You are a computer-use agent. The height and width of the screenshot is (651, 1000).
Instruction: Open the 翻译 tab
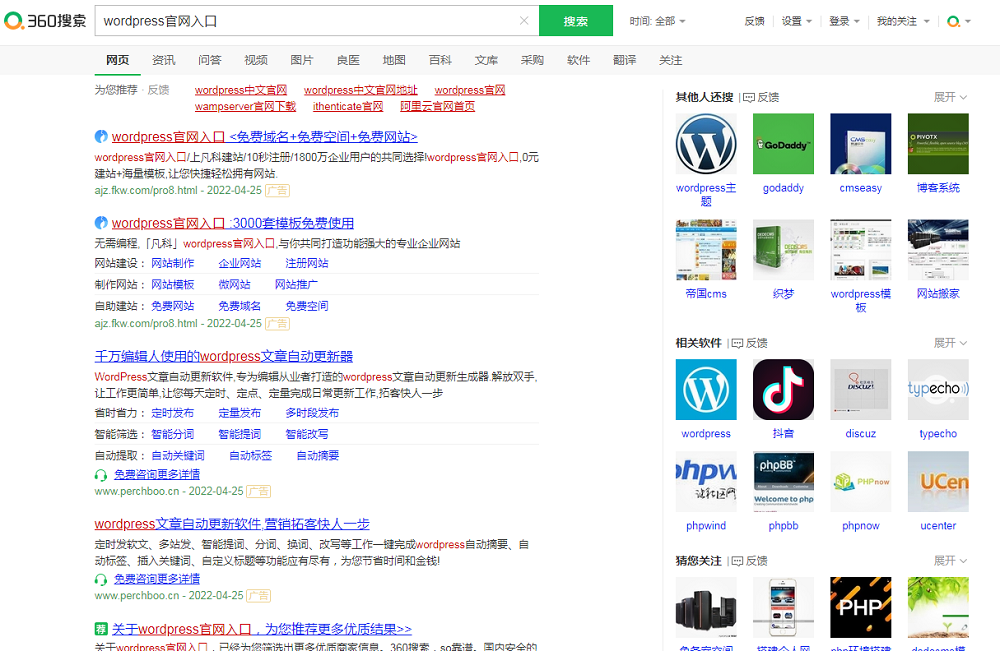click(x=624, y=60)
